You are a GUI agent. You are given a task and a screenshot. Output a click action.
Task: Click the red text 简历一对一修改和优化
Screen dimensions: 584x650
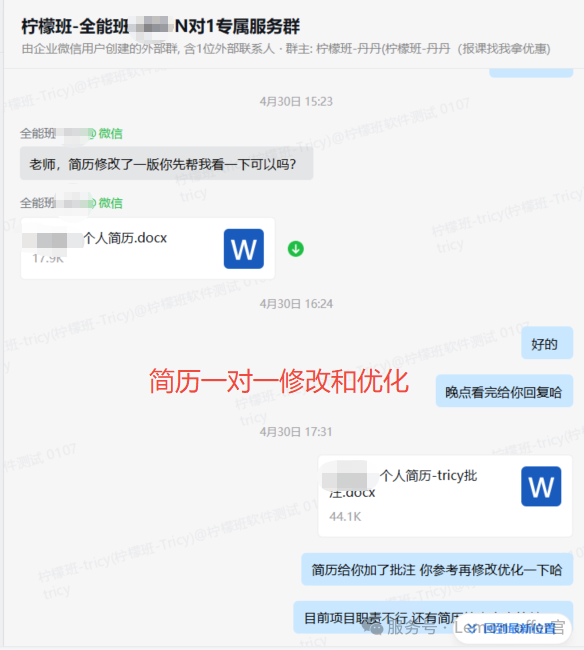click(279, 381)
